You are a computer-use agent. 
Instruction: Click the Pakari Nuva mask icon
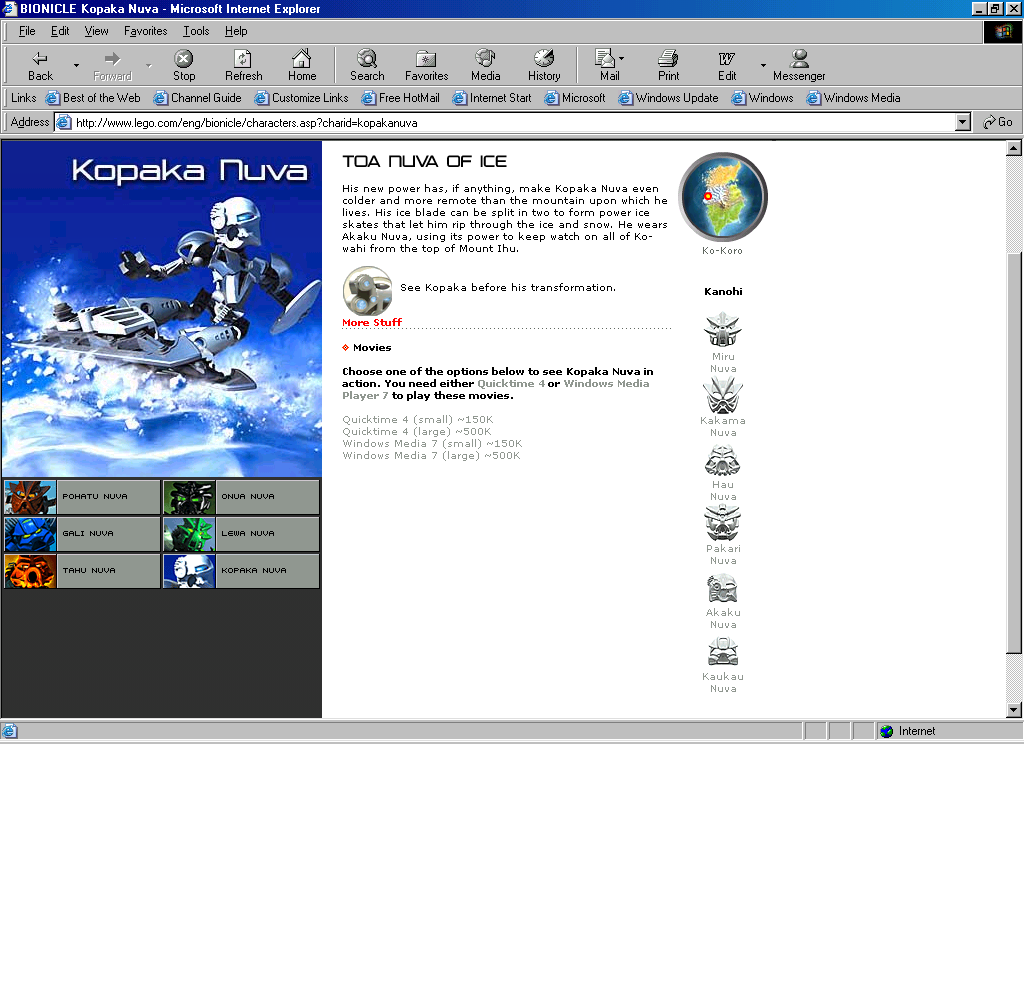pos(722,523)
